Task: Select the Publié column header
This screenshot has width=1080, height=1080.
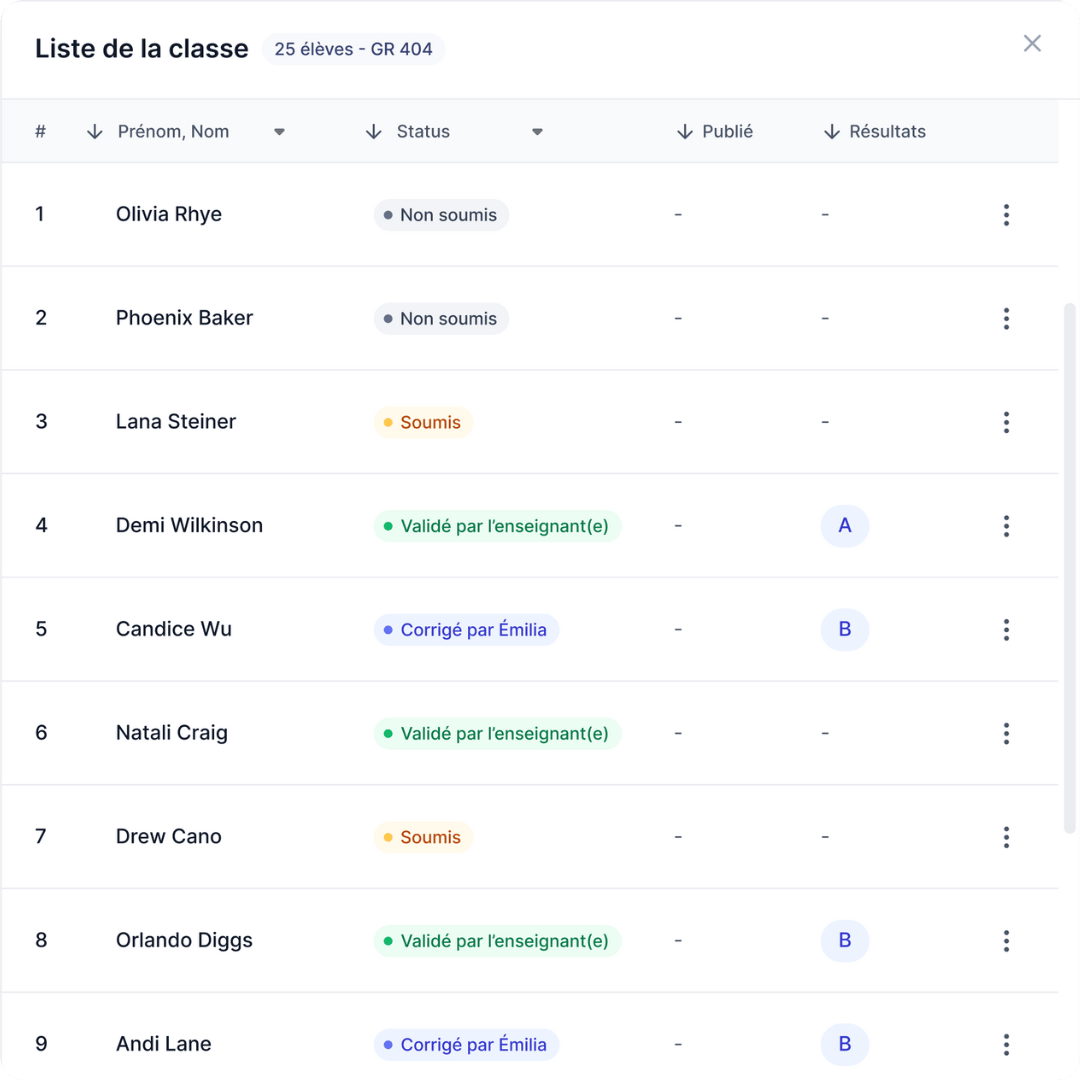Action: 727,132
